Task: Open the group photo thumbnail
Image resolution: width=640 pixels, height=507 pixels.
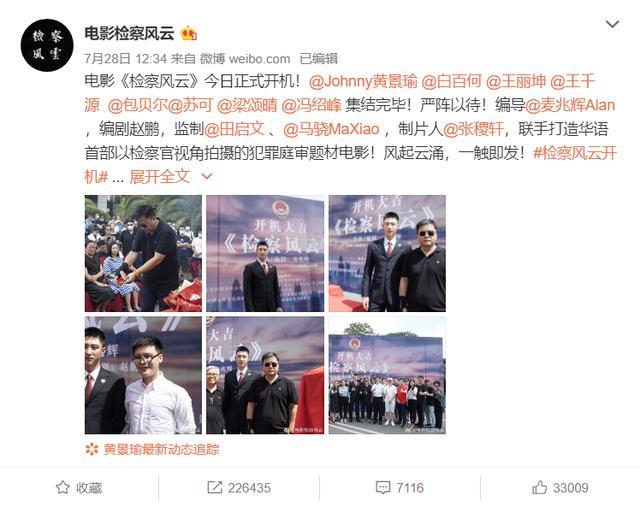Action: [x=387, y=376]
